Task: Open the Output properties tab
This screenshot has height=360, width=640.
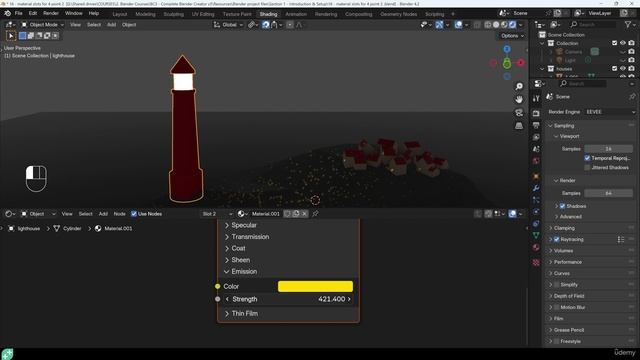Action: pyautogui.click(x=536, y=125)
